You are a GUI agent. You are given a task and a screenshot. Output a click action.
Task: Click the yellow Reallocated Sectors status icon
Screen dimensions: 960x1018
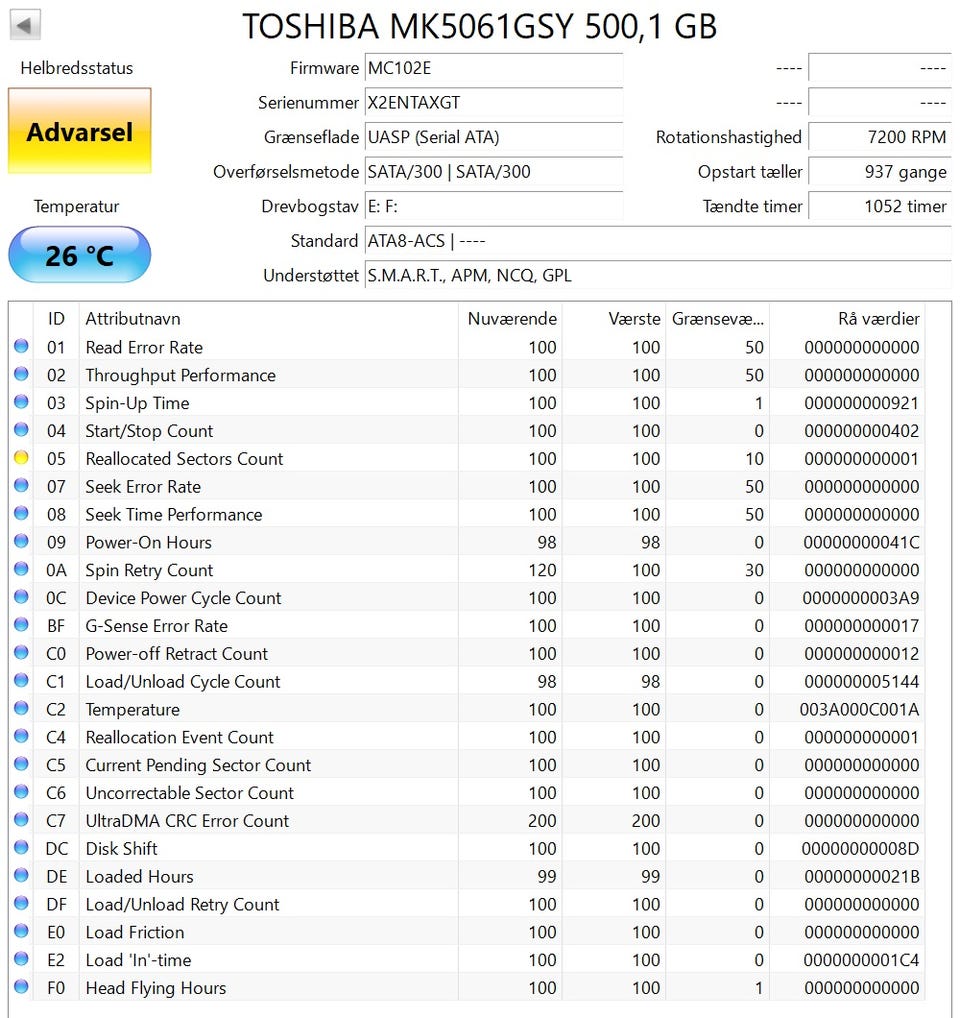[x=21, y=459]
